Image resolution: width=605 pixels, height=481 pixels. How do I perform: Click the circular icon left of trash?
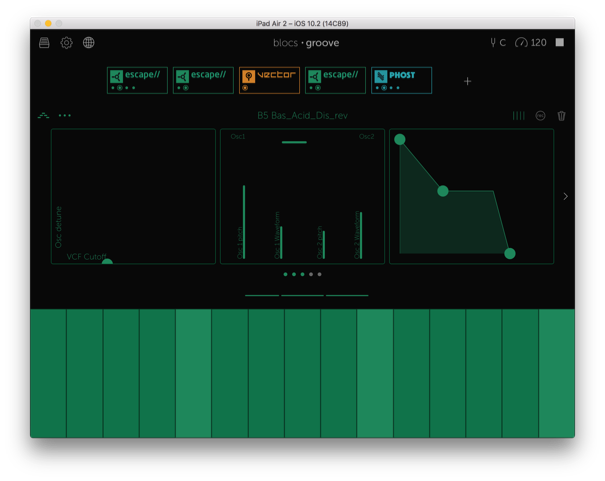pyautogui.click(x=540, y=116)
